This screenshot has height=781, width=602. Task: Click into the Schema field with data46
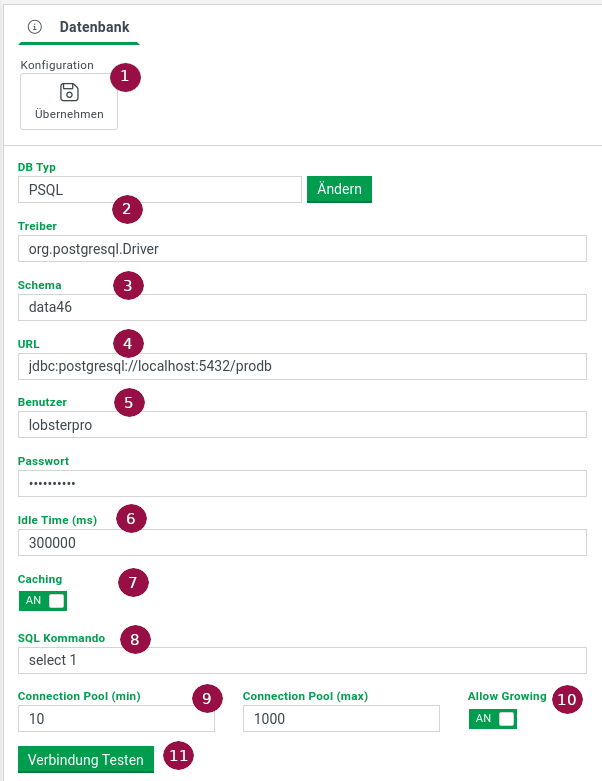point(301,307)
